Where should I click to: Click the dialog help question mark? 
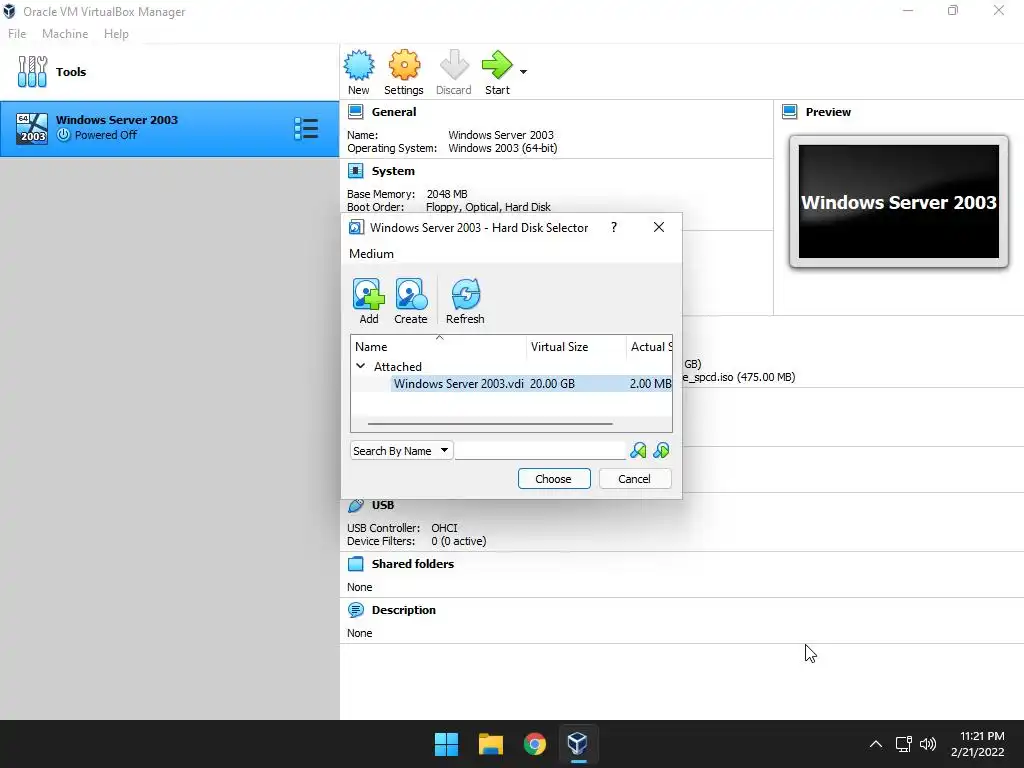point(613,227)
